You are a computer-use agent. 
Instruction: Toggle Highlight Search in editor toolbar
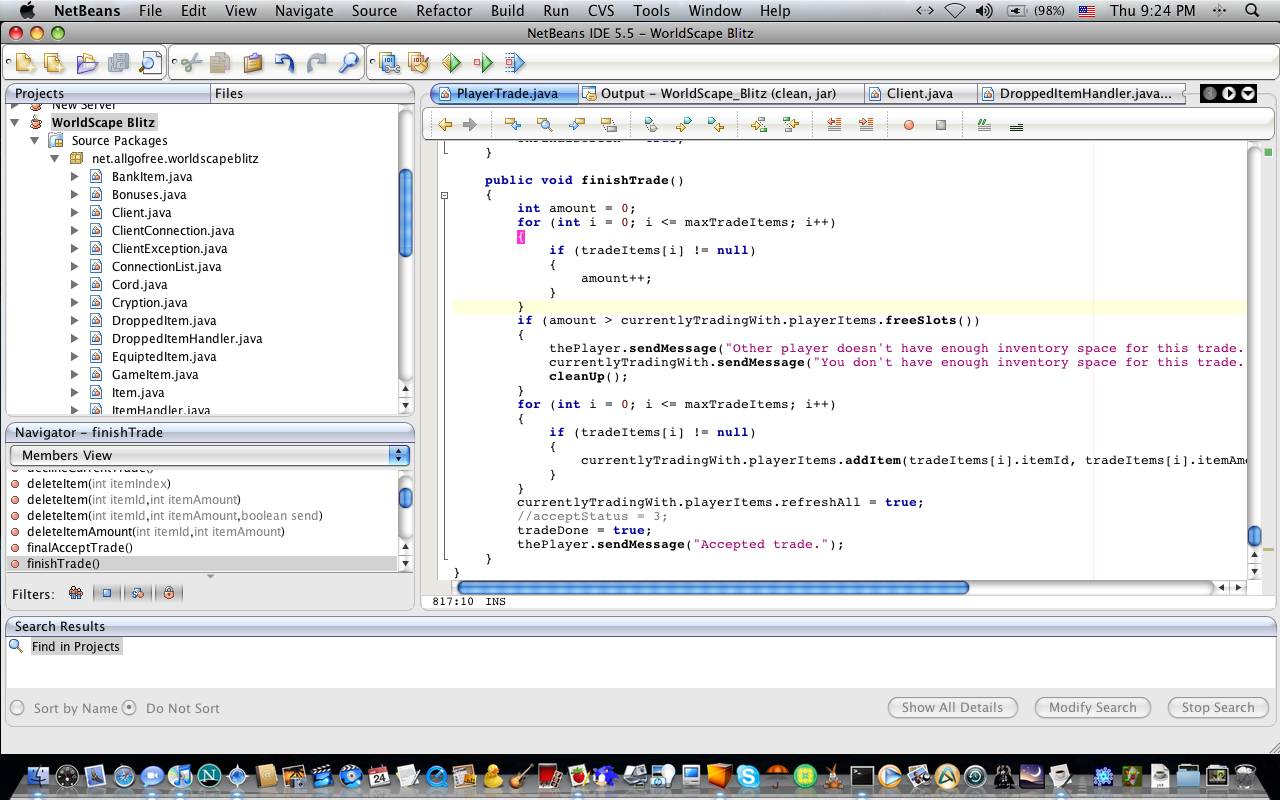pos(609,125)
